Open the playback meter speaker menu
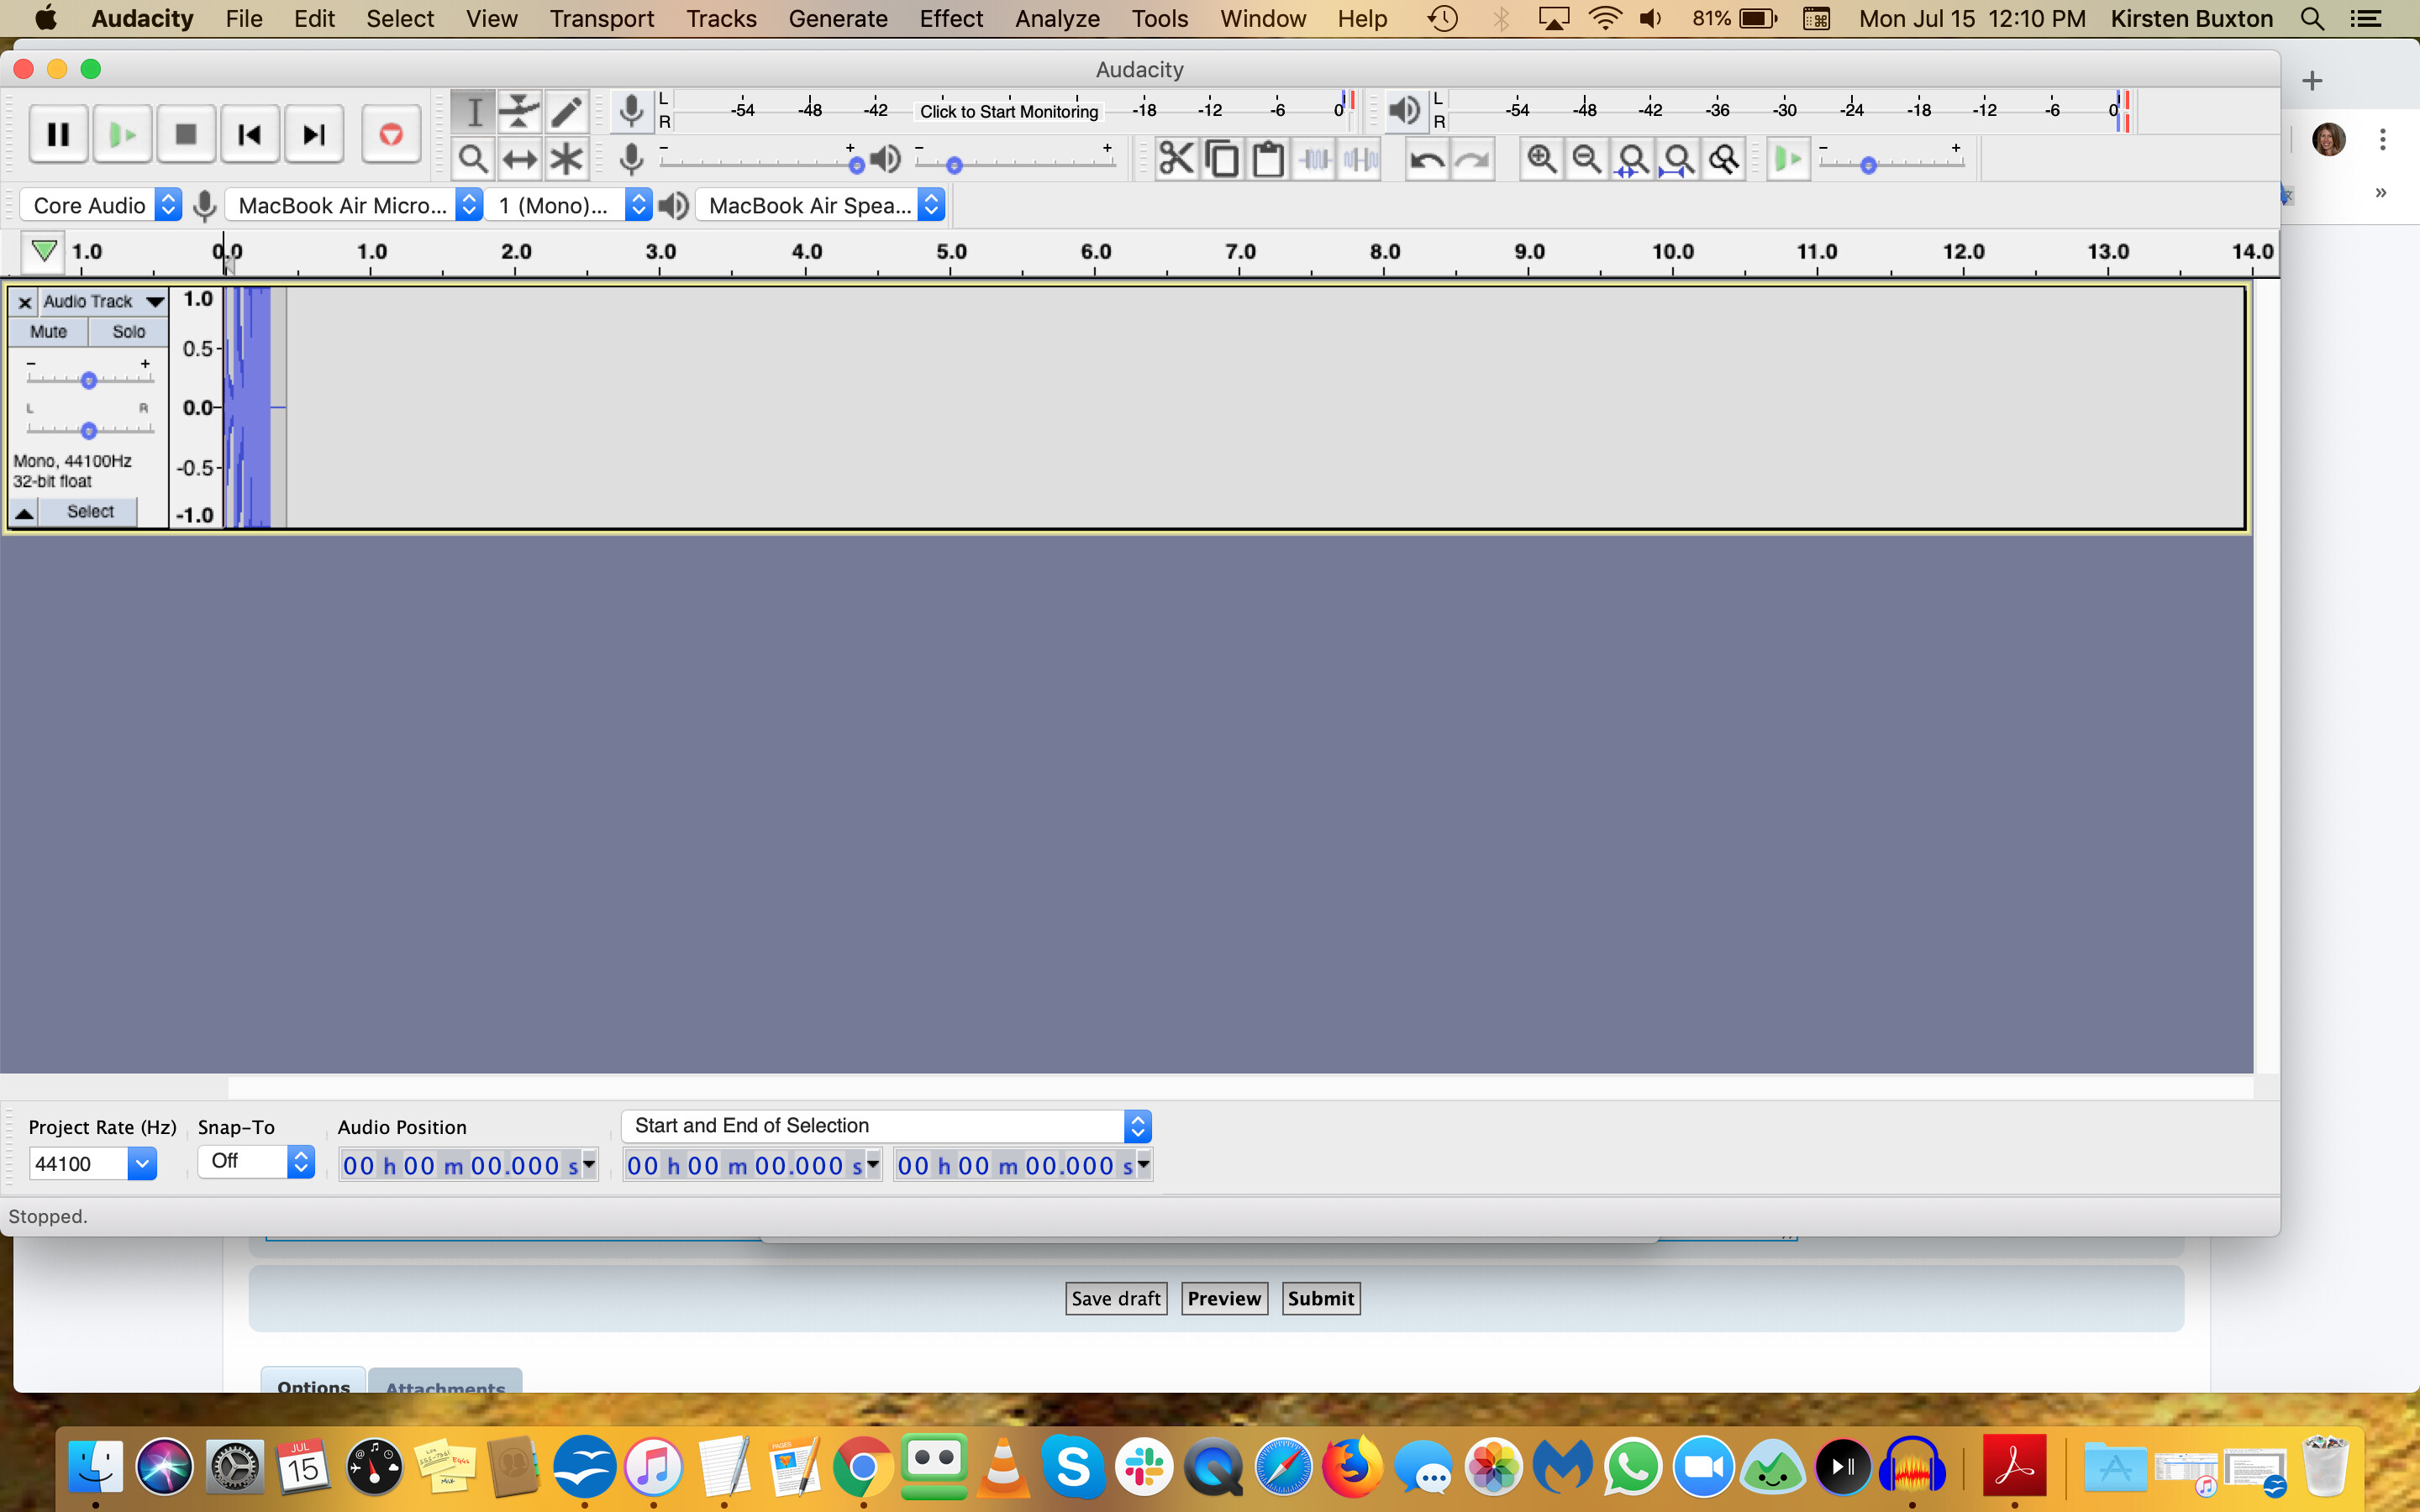 pyautogui.click(x=1404, y=111)
